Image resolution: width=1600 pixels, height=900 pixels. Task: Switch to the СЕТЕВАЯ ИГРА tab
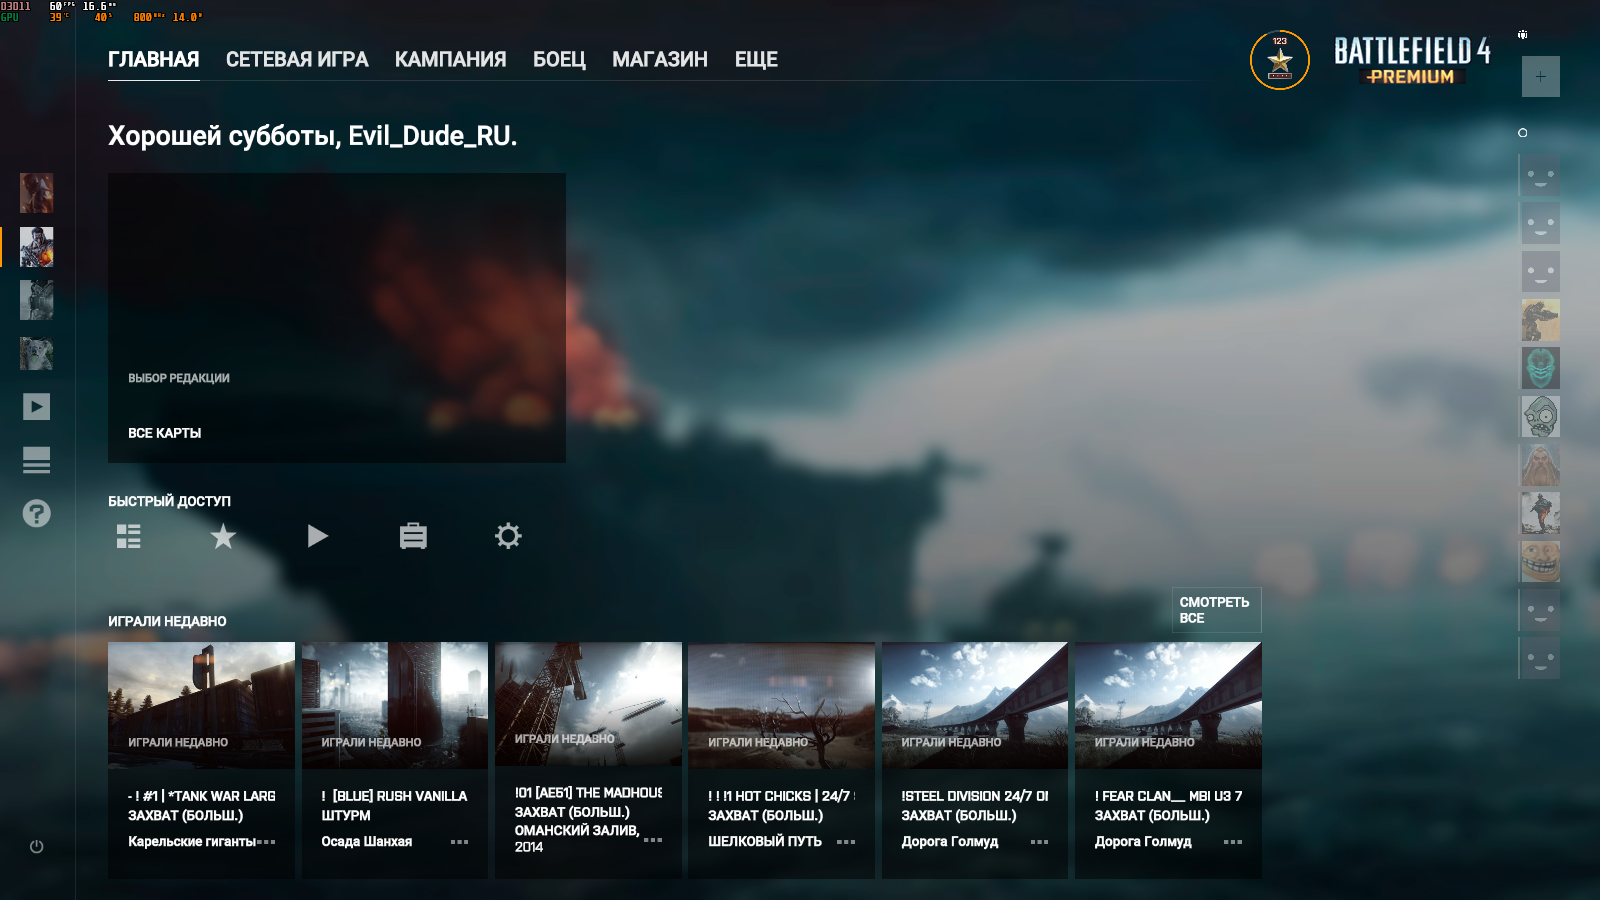(x=297, y=60)
